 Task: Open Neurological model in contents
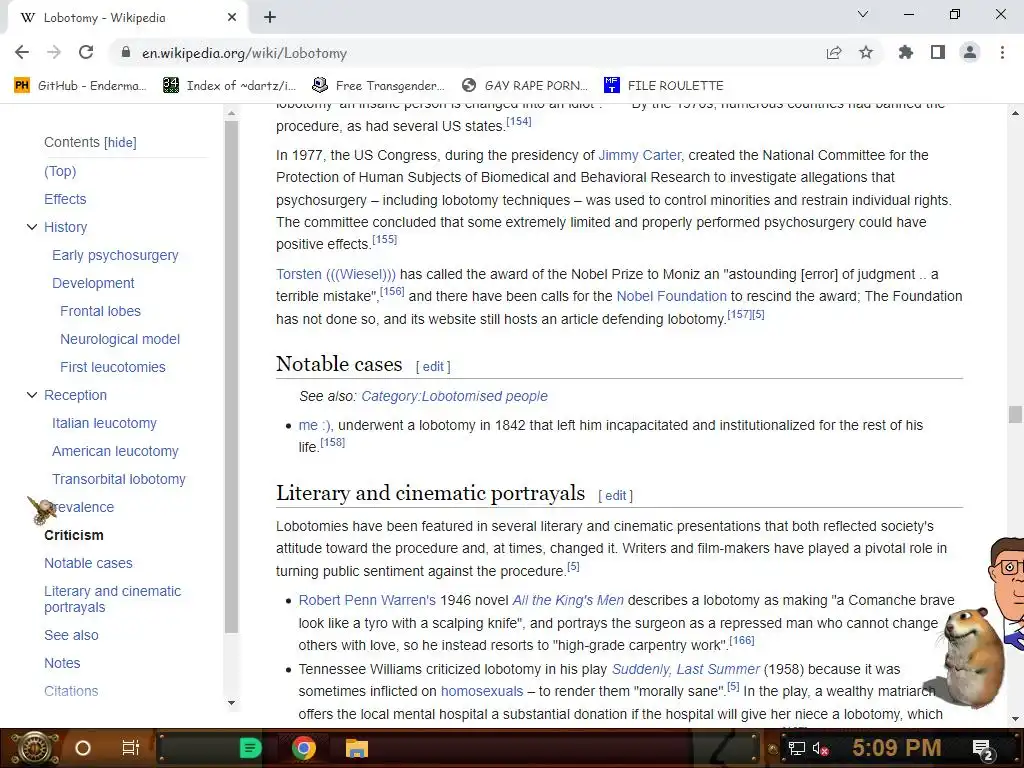click(x=120, y=340)
